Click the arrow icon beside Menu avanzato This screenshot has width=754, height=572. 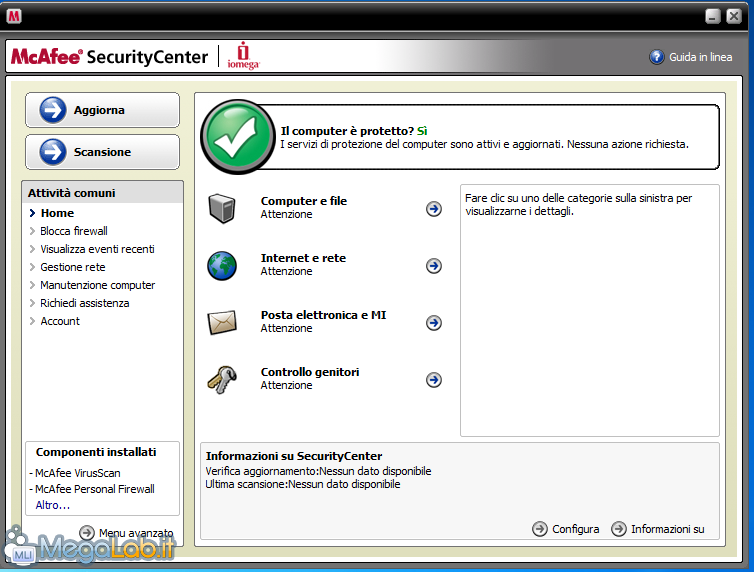87,533
